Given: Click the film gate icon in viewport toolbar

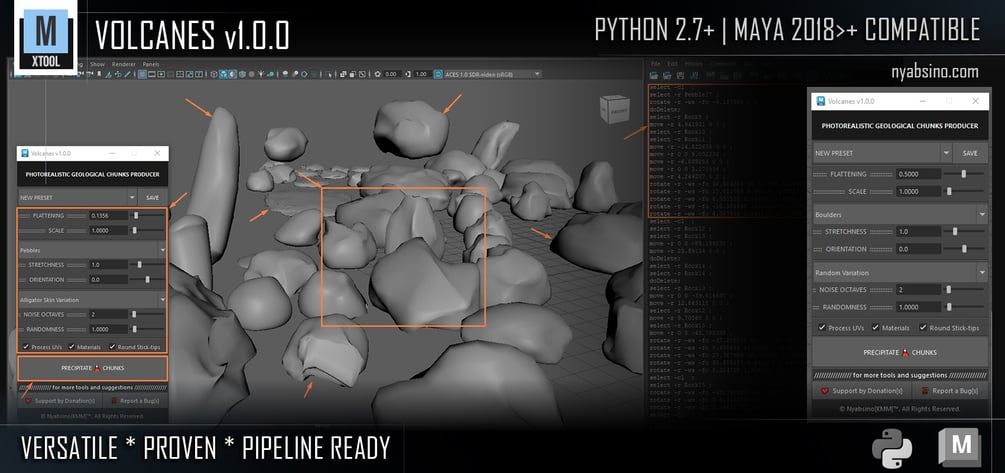Looking at the screenshot, I should [152, 74].
